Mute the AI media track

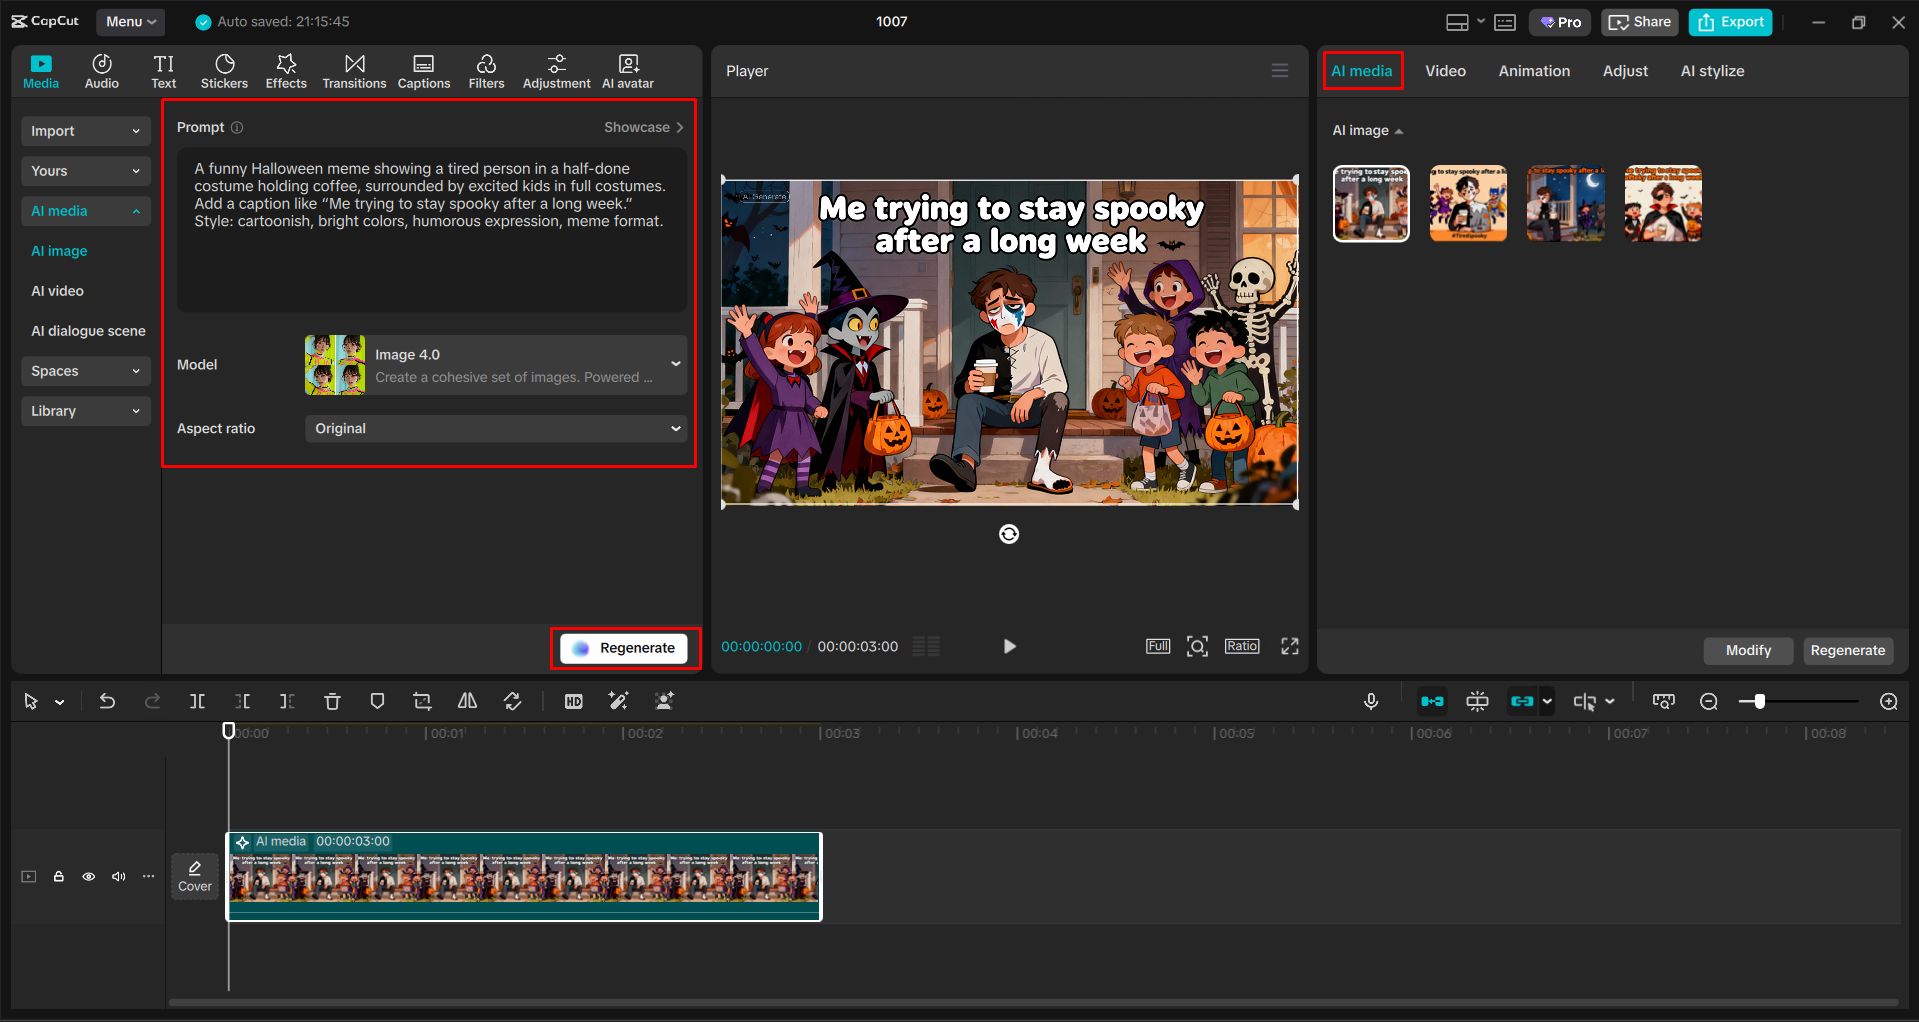click(x=118, y=876)
